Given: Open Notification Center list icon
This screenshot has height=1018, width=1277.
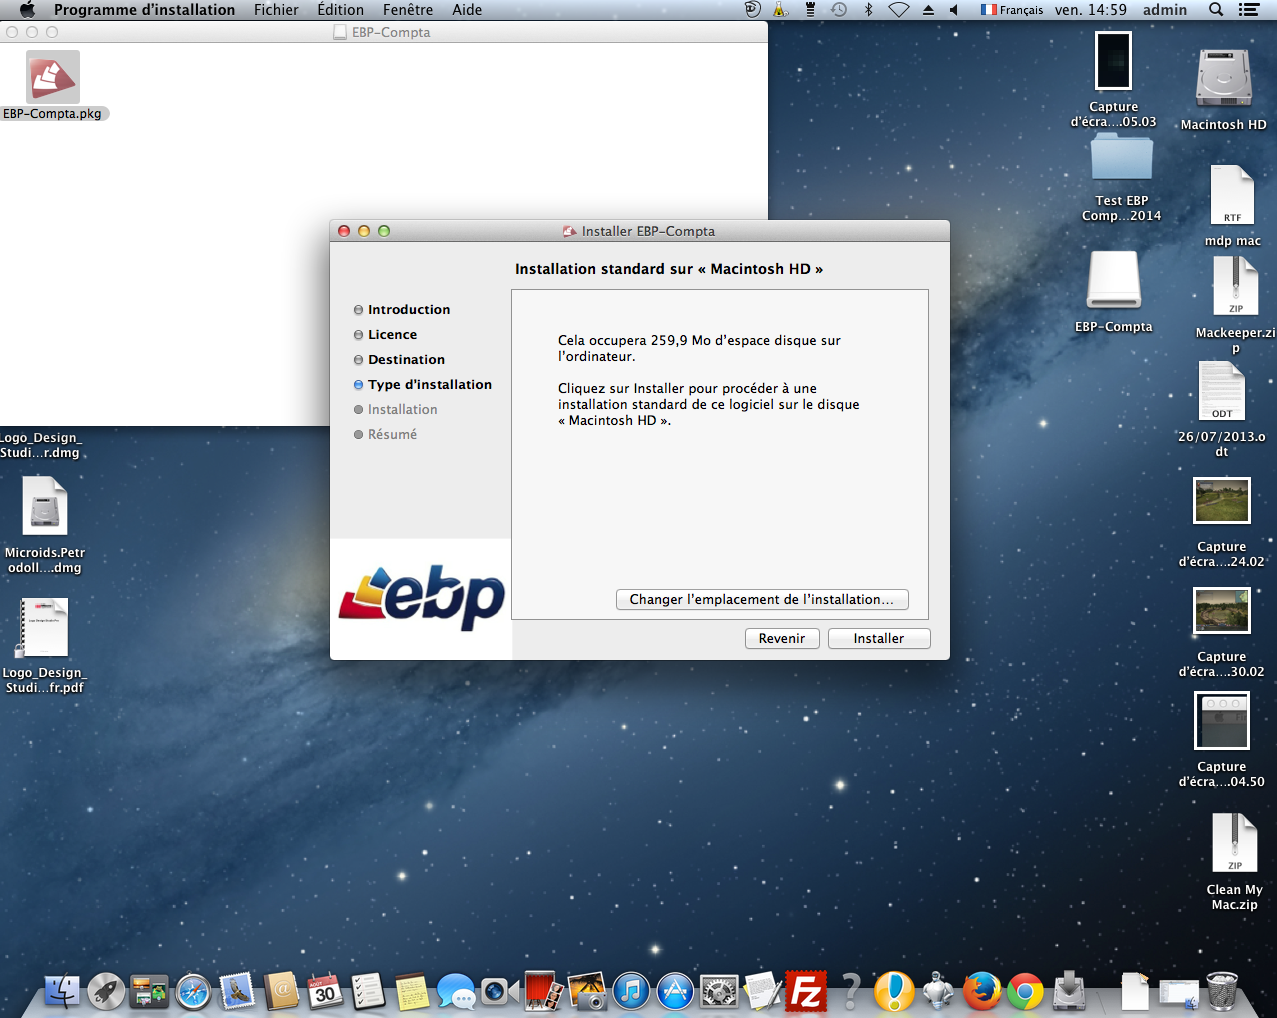Looking at the screenshot, I should pos(1249,10).
